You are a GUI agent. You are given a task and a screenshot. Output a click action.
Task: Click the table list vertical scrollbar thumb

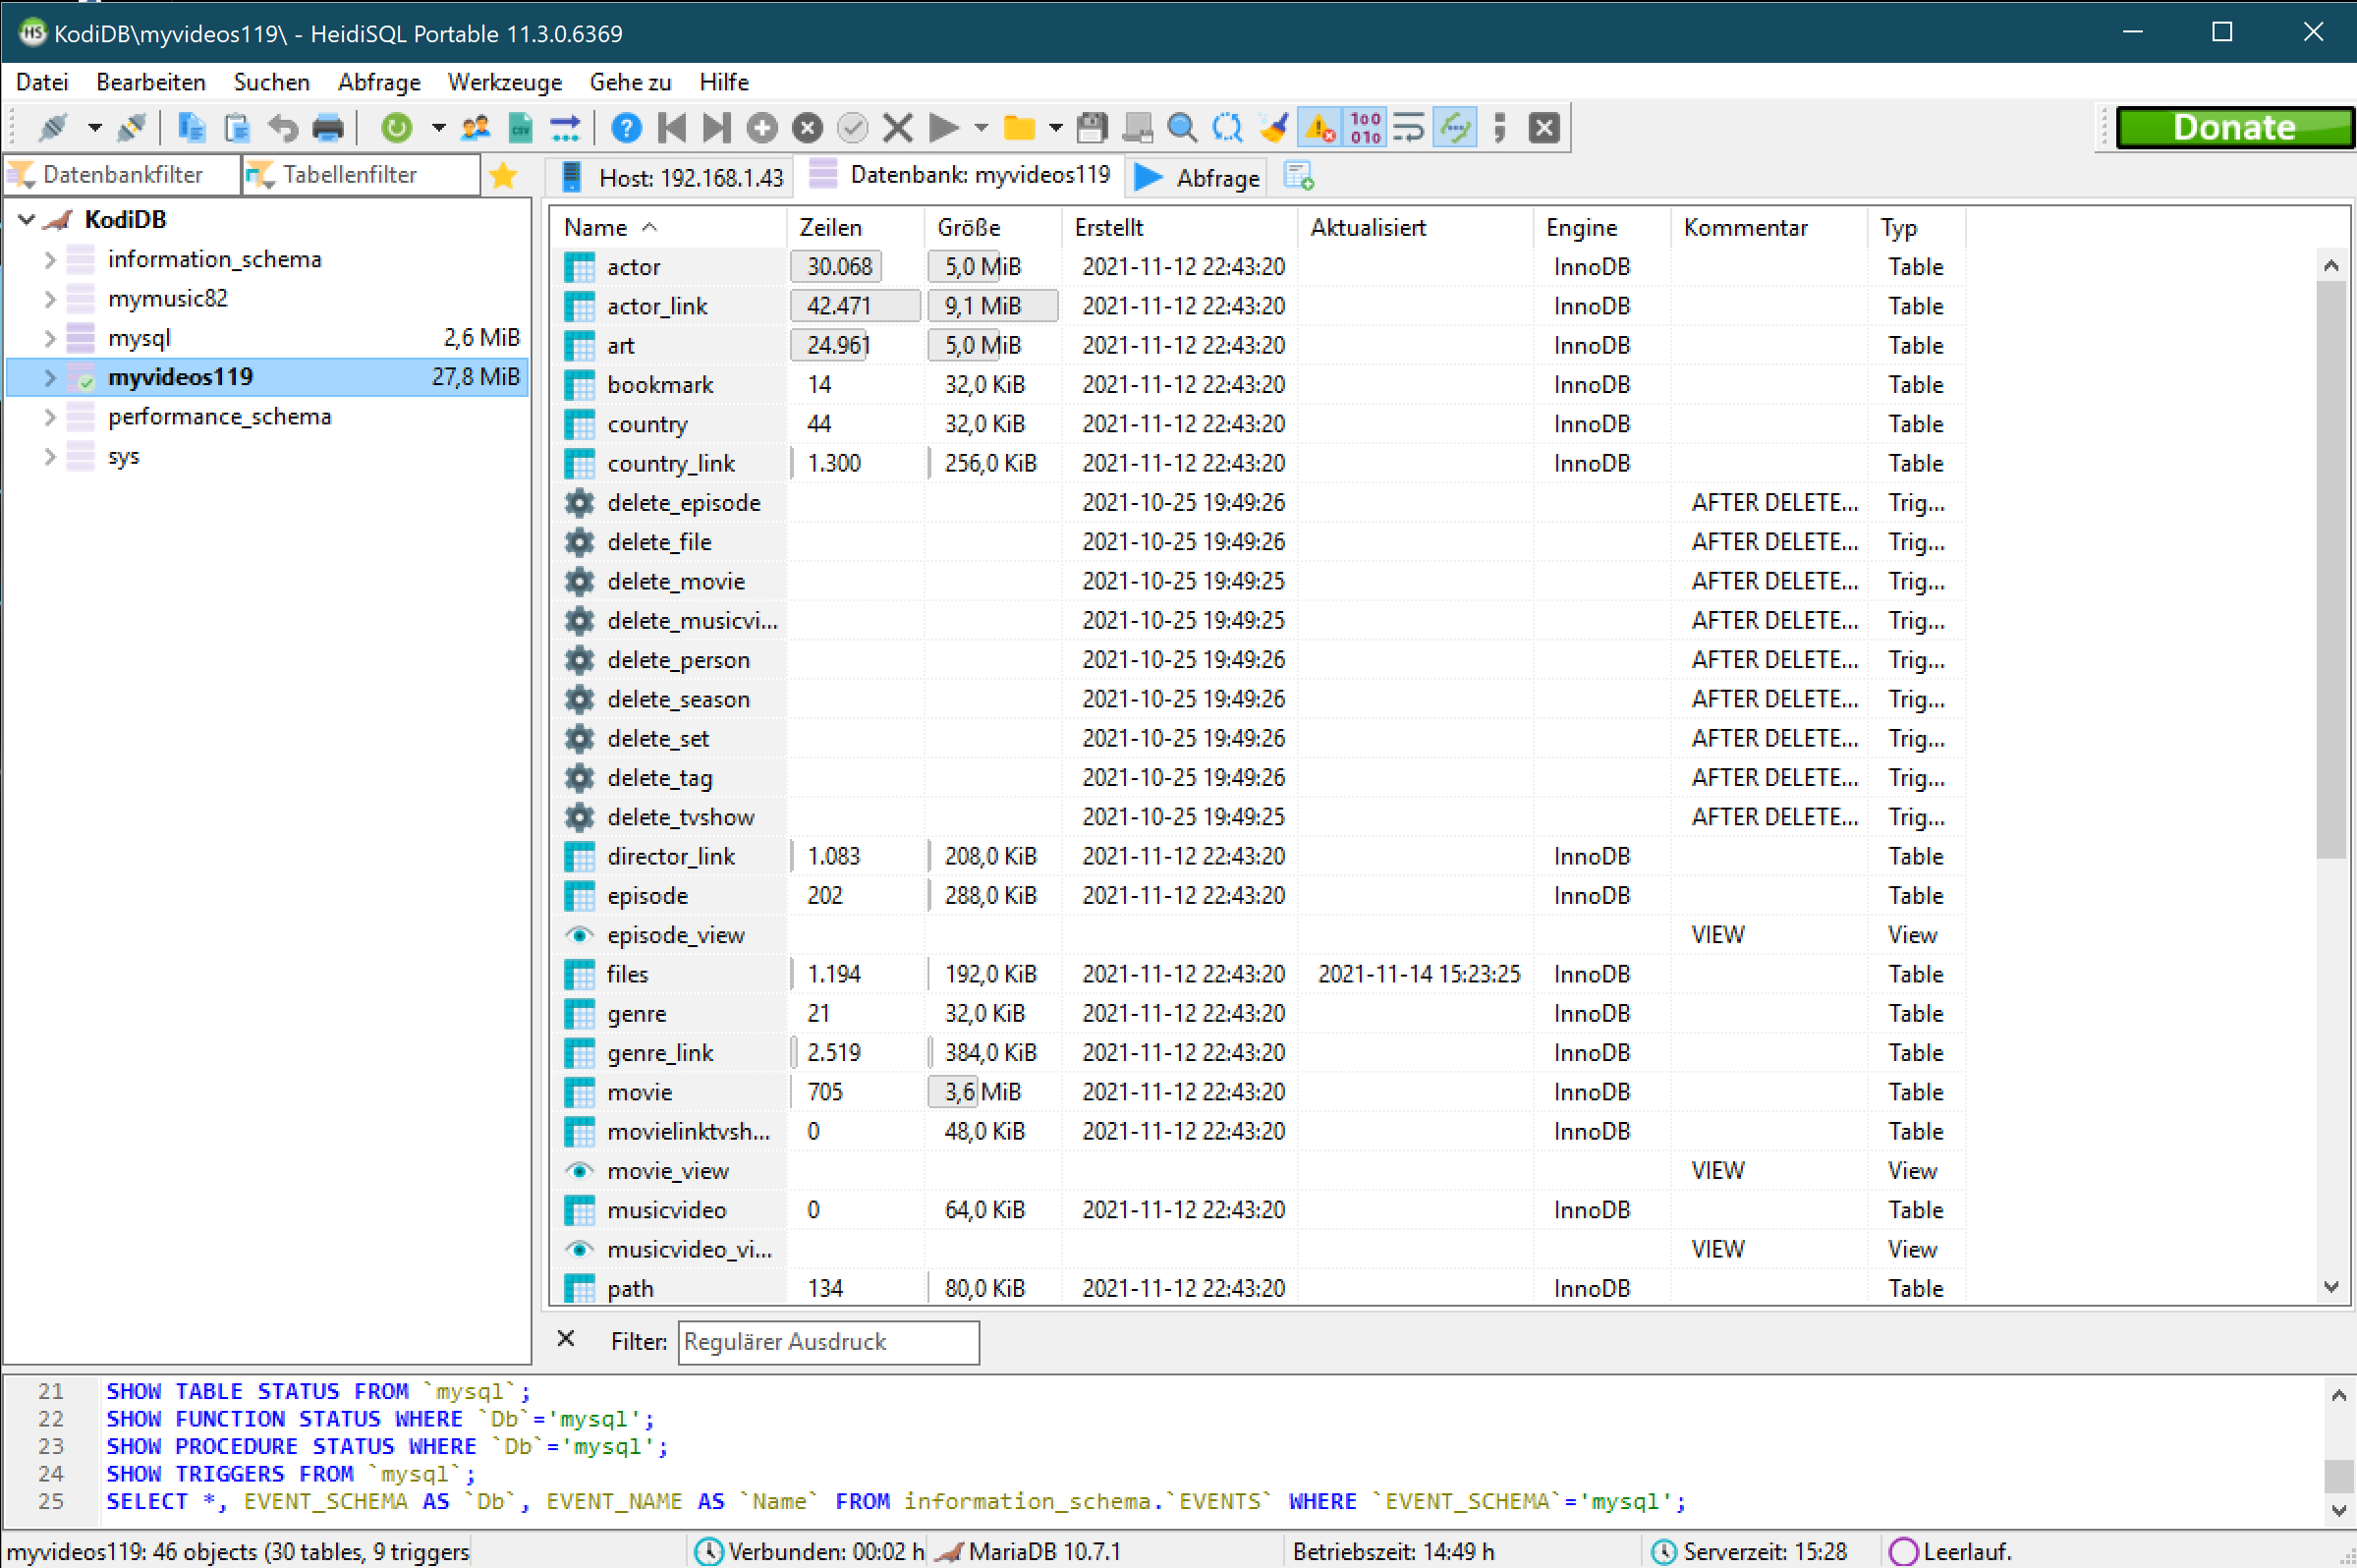2331,570
